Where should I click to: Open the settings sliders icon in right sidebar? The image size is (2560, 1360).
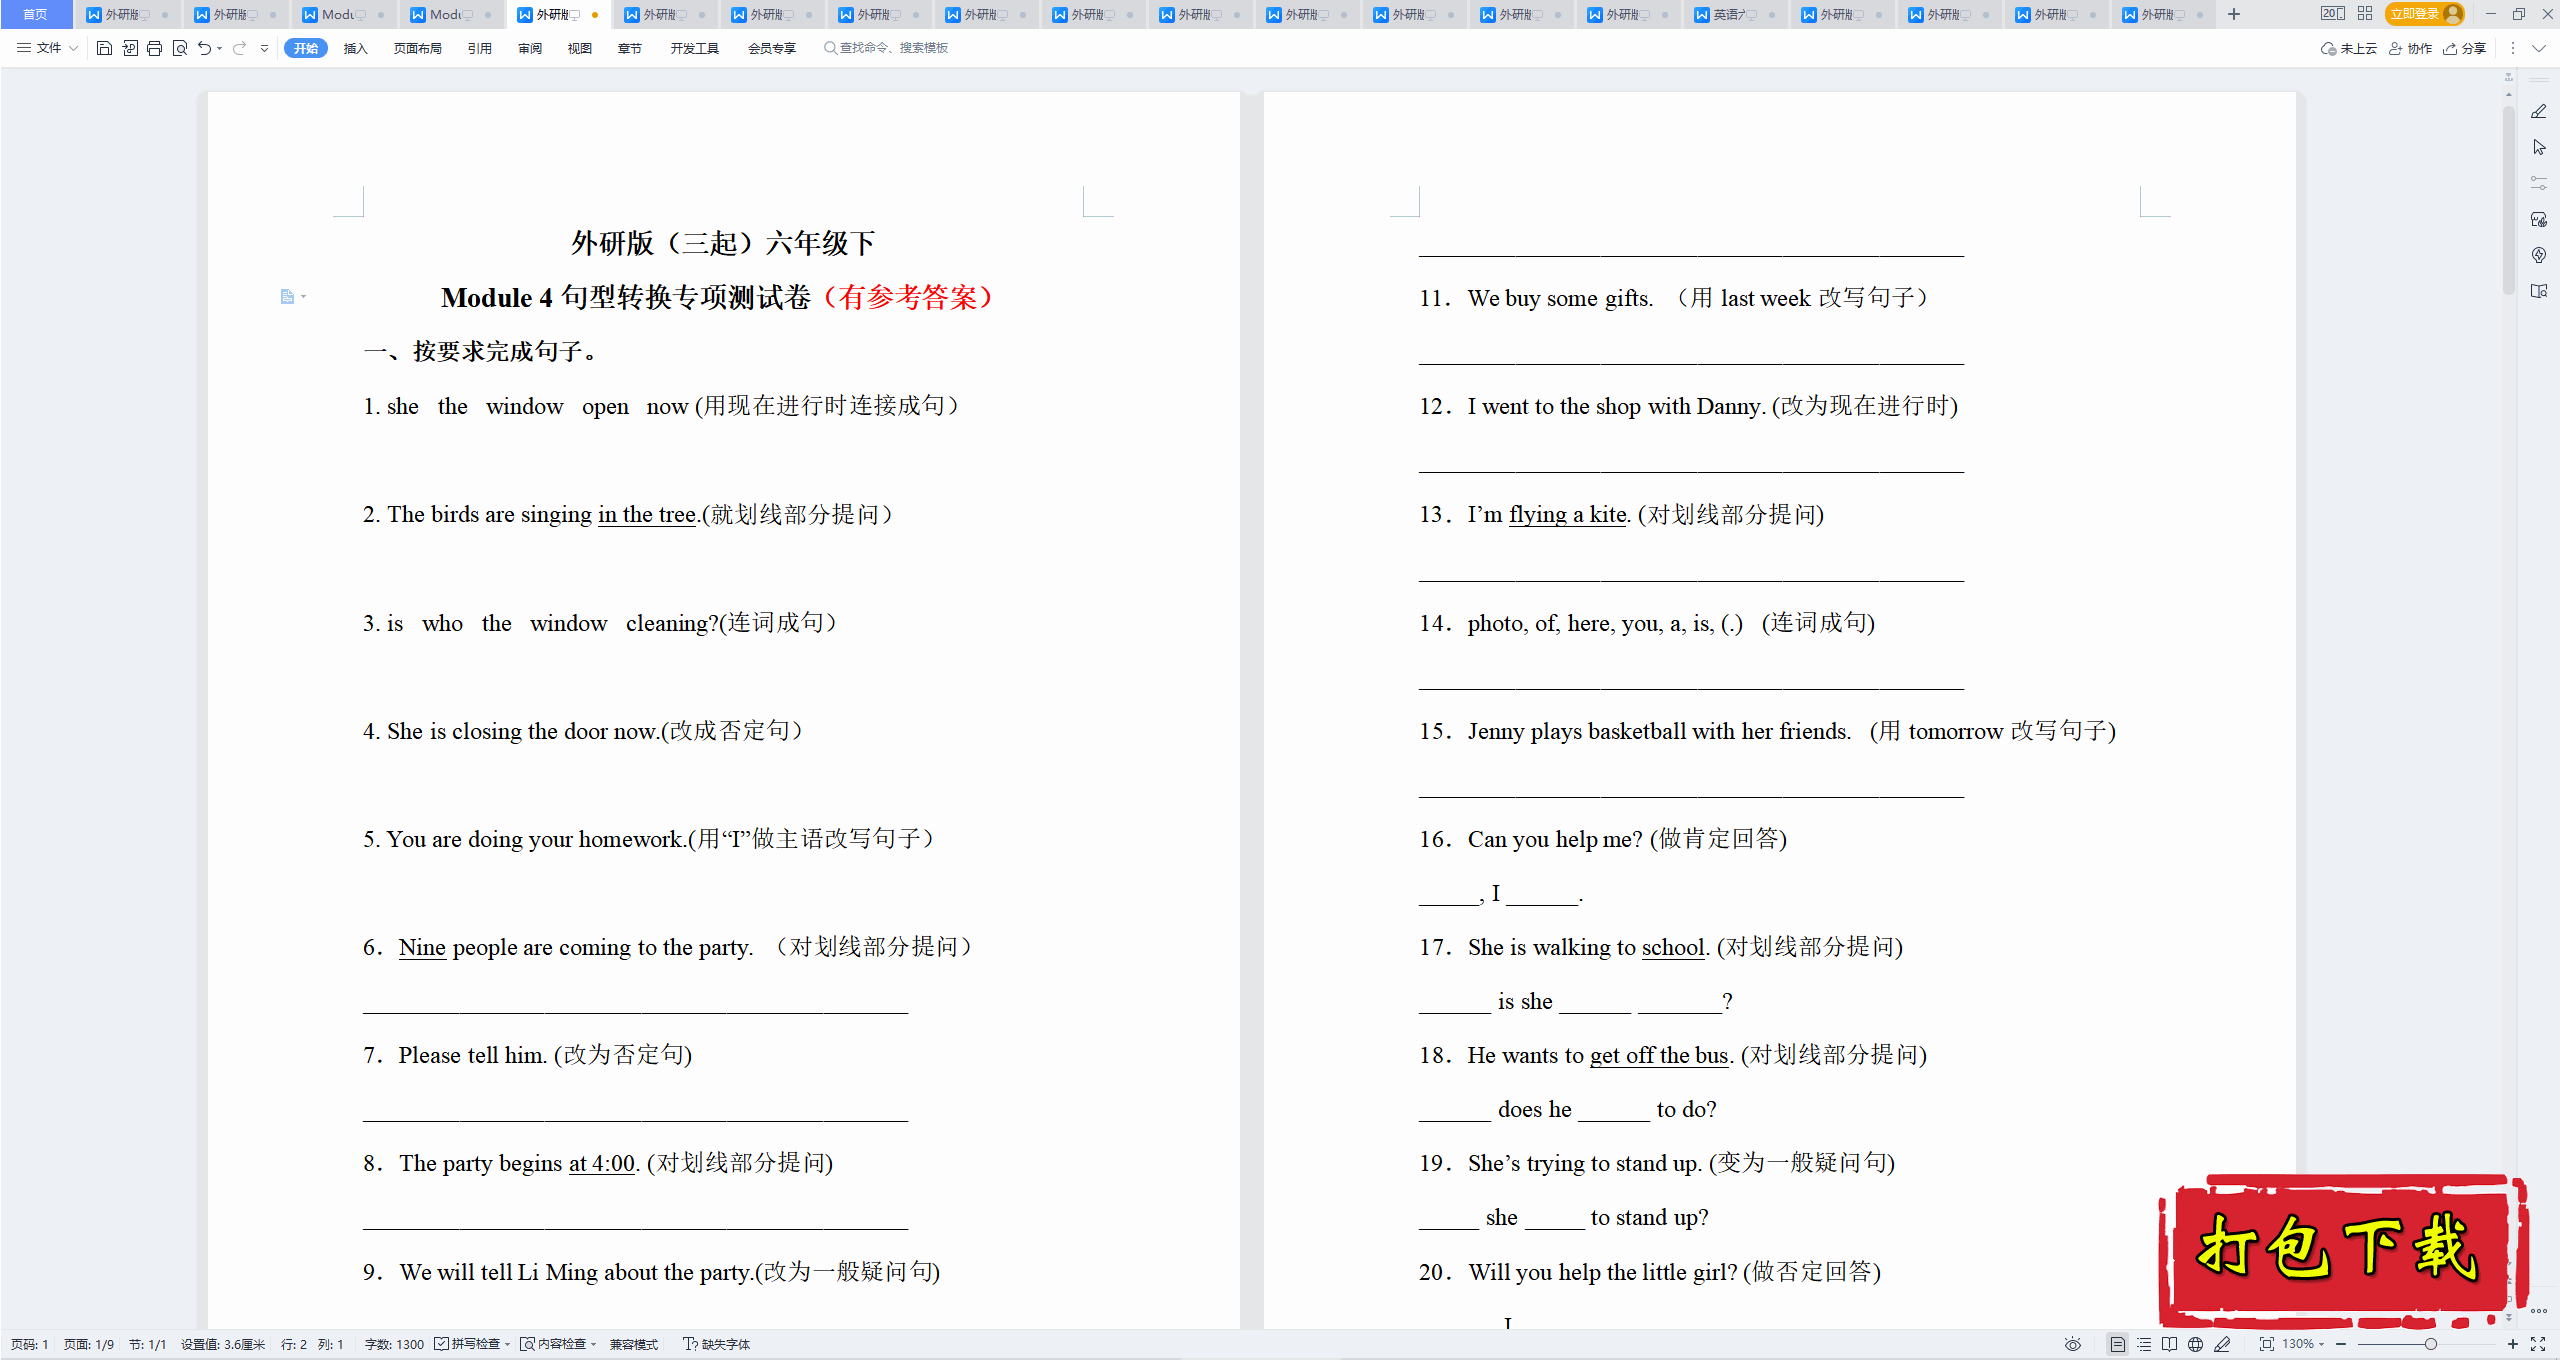pos(2539,183)
